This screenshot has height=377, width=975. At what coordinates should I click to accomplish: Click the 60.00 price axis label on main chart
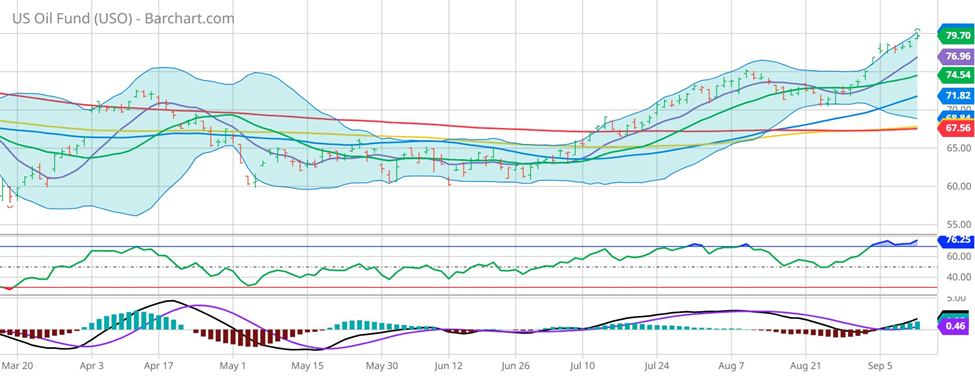(x=958, y=186)
